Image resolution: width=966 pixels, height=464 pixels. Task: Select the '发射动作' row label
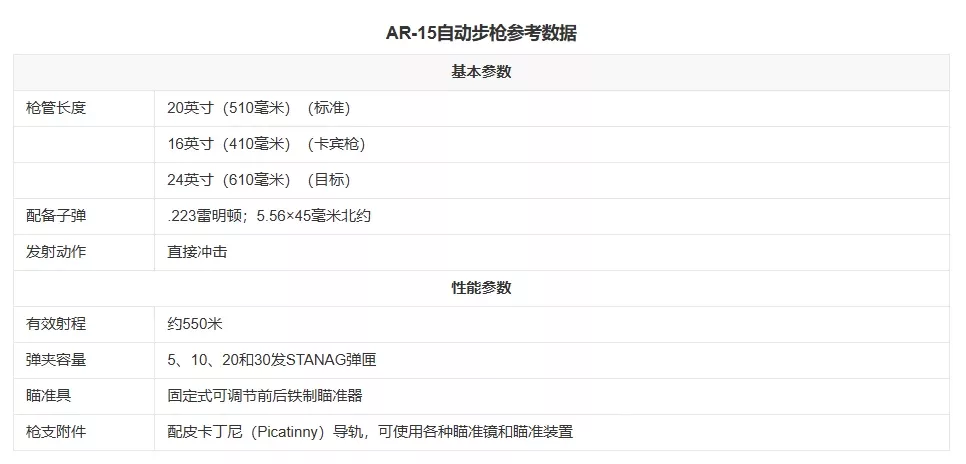[56, 251]
